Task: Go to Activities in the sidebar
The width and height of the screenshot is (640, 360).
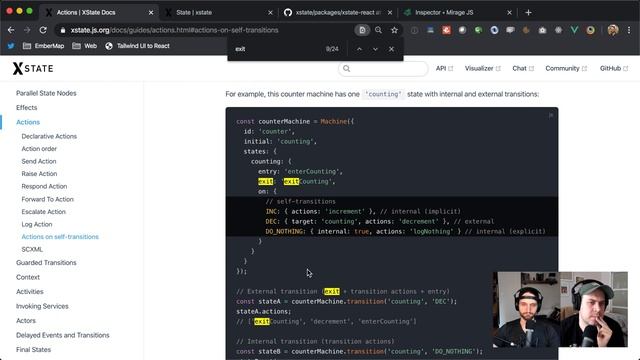Action: click(29, 291)
